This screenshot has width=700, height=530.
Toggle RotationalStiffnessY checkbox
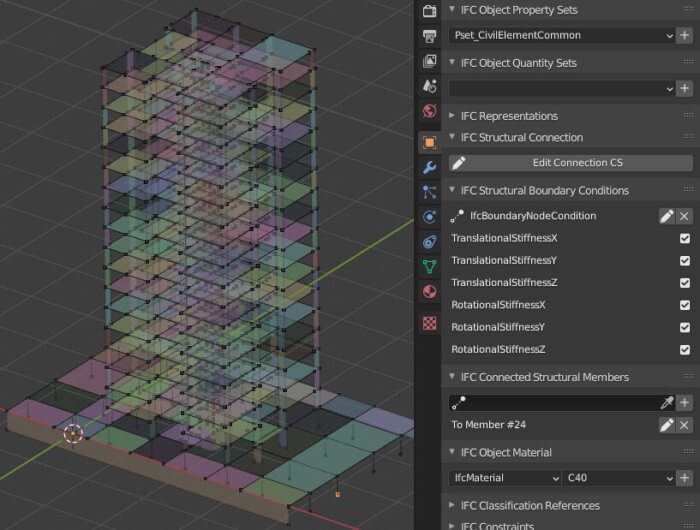(x=685, y=327)
